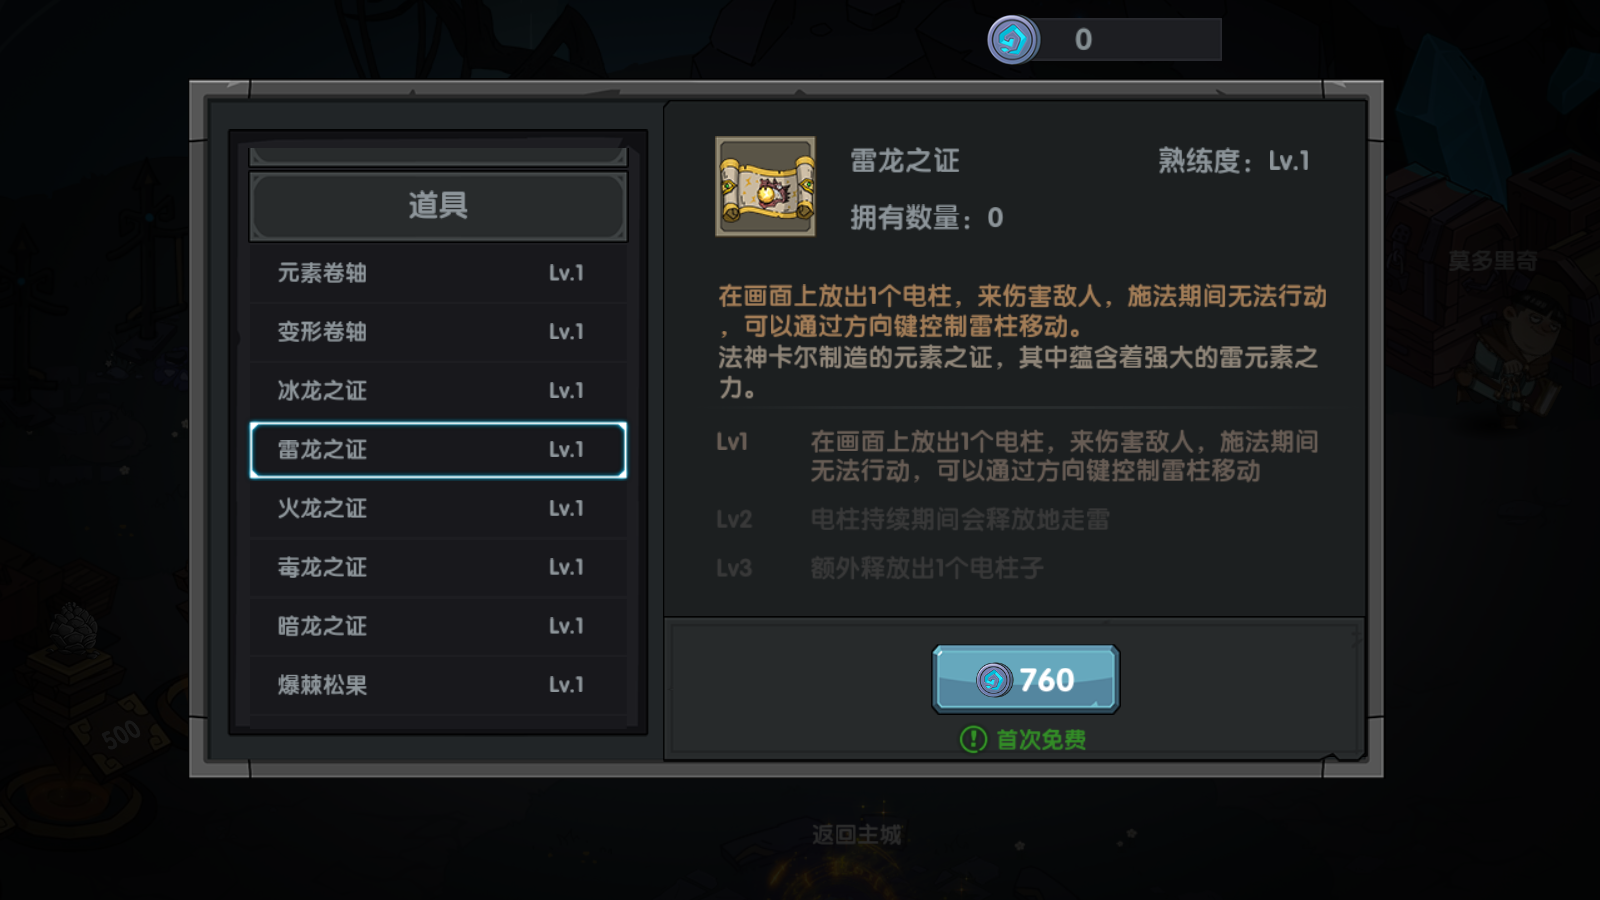Screen dimensions: 1600x900
Task: Select 火龙之证 in the item list
Action: [x=438, y=509]
